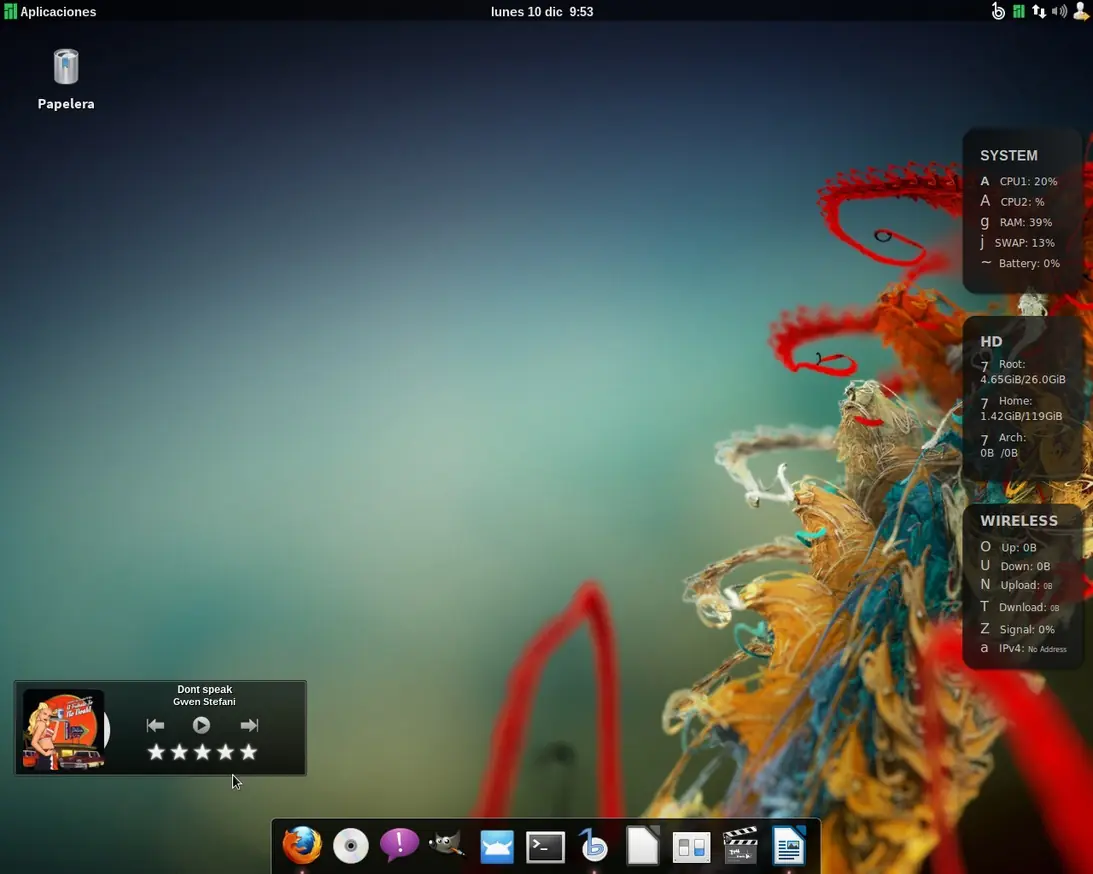Open the terminal from the dock
This screenshot has height=874, width=1093.
coord(545,847)
